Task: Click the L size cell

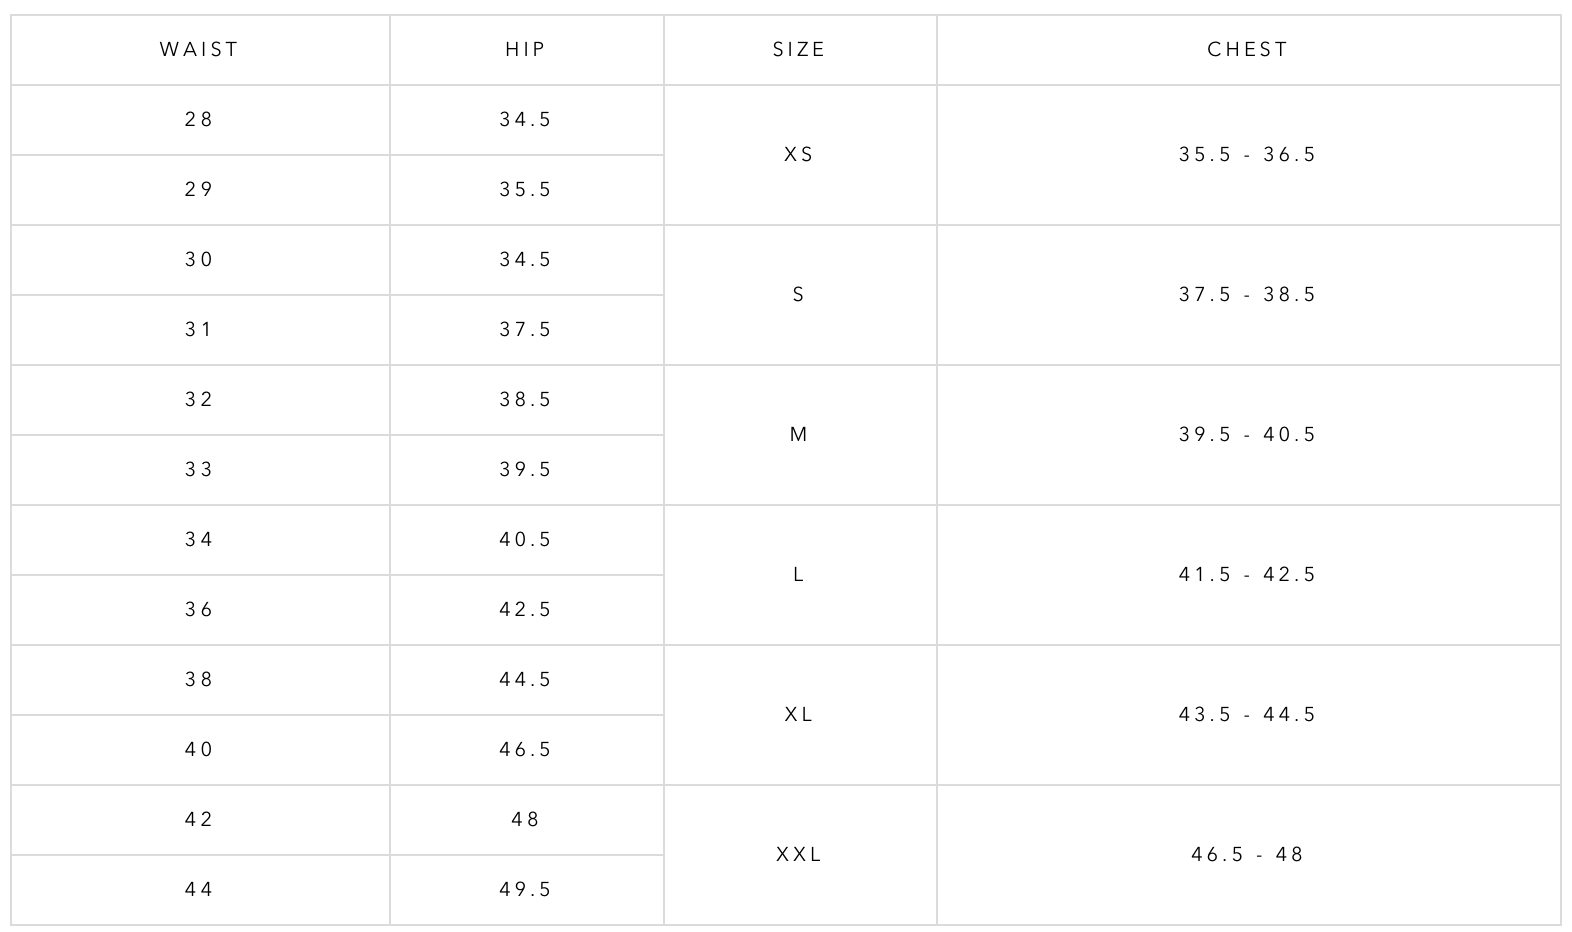Action: pos(799,575)
